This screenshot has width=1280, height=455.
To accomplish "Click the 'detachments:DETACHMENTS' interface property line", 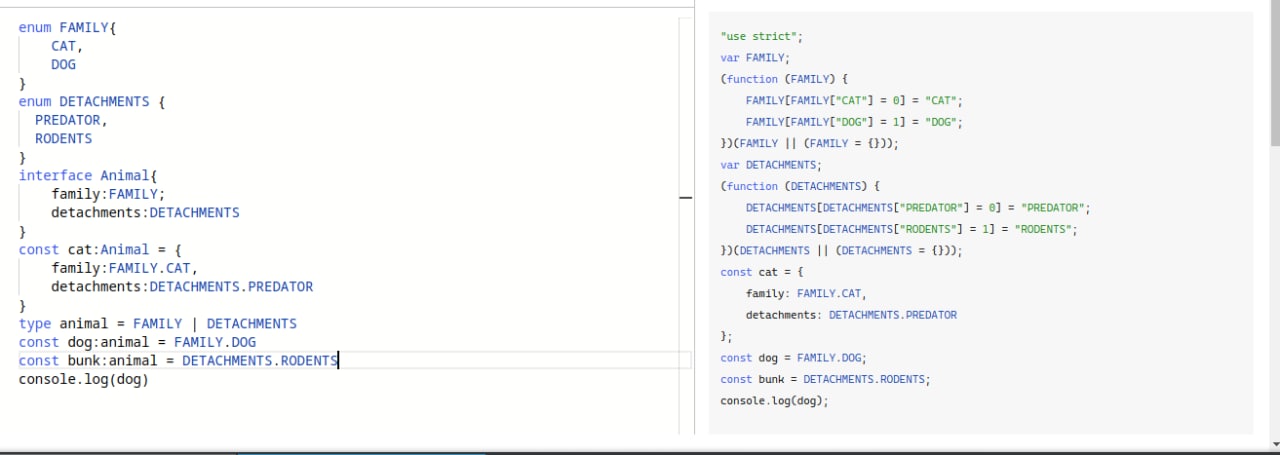I will tap(145, 213).
